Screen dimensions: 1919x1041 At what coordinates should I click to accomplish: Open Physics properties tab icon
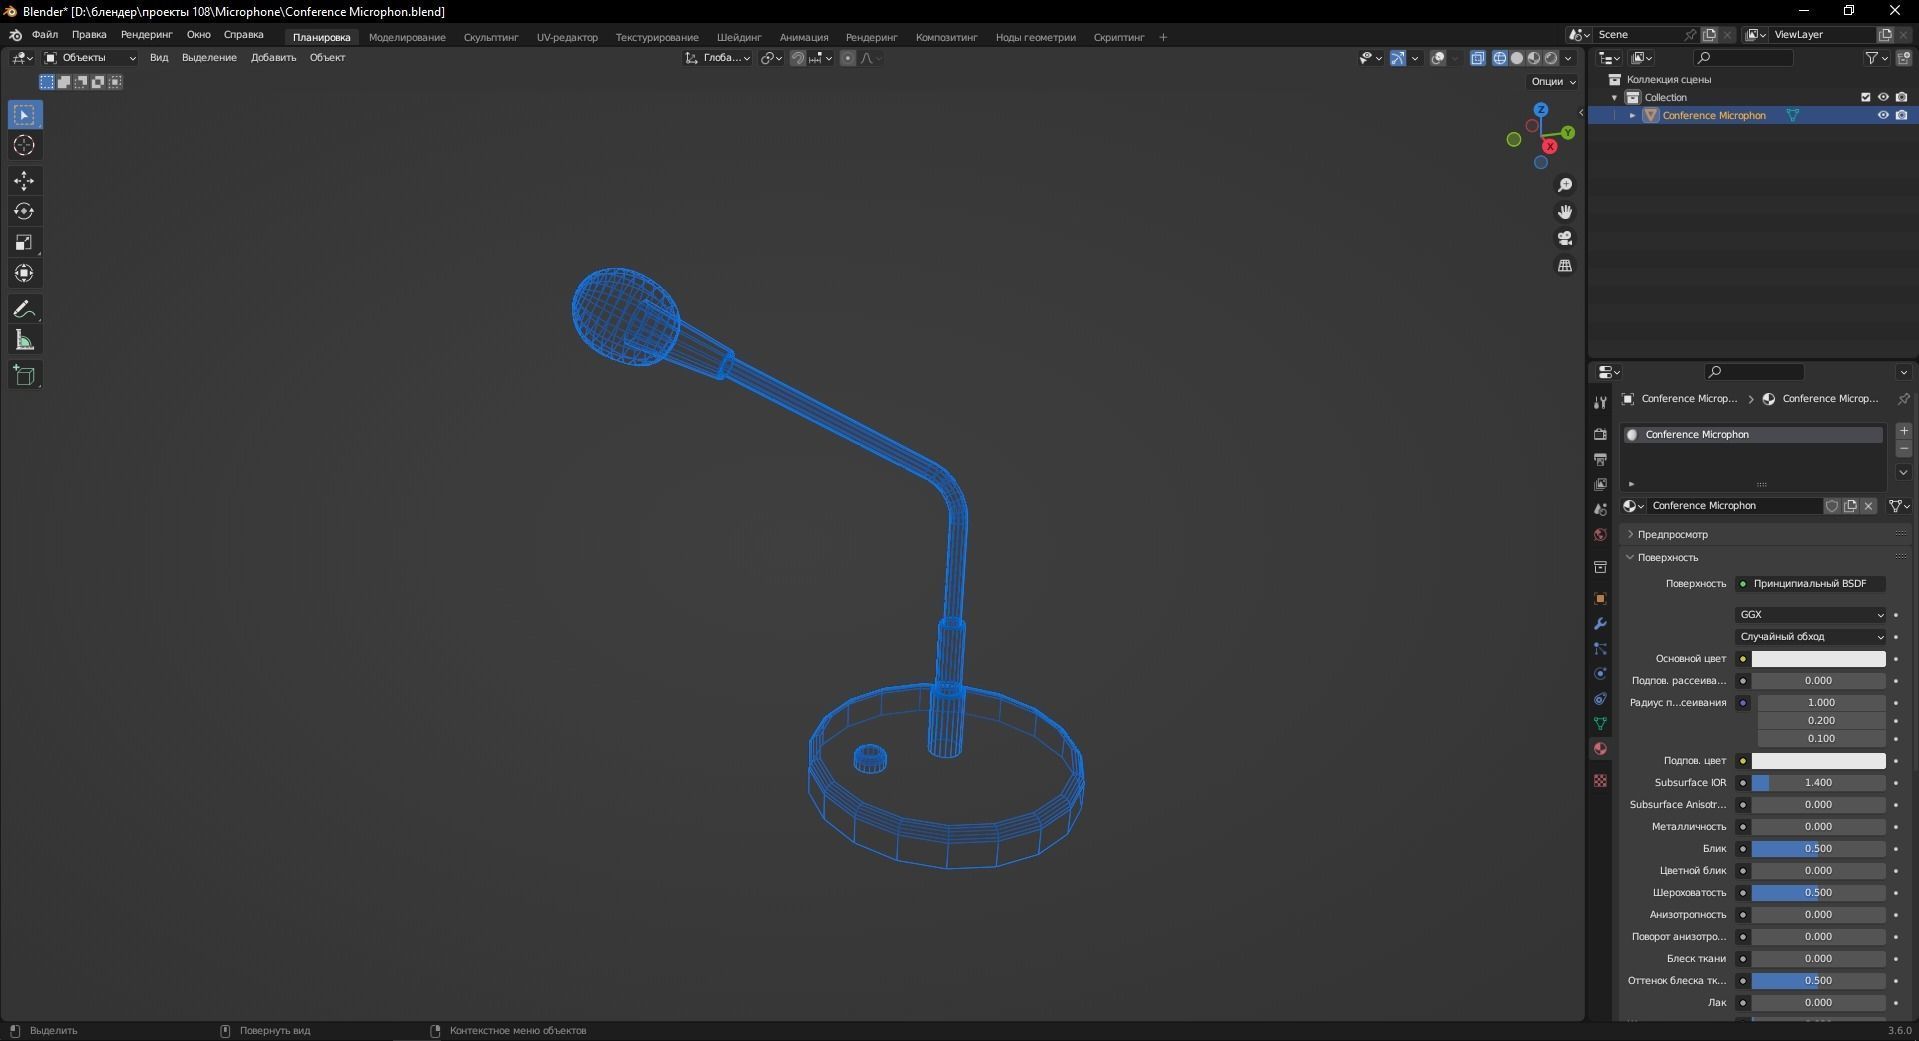click(1600, 674)
